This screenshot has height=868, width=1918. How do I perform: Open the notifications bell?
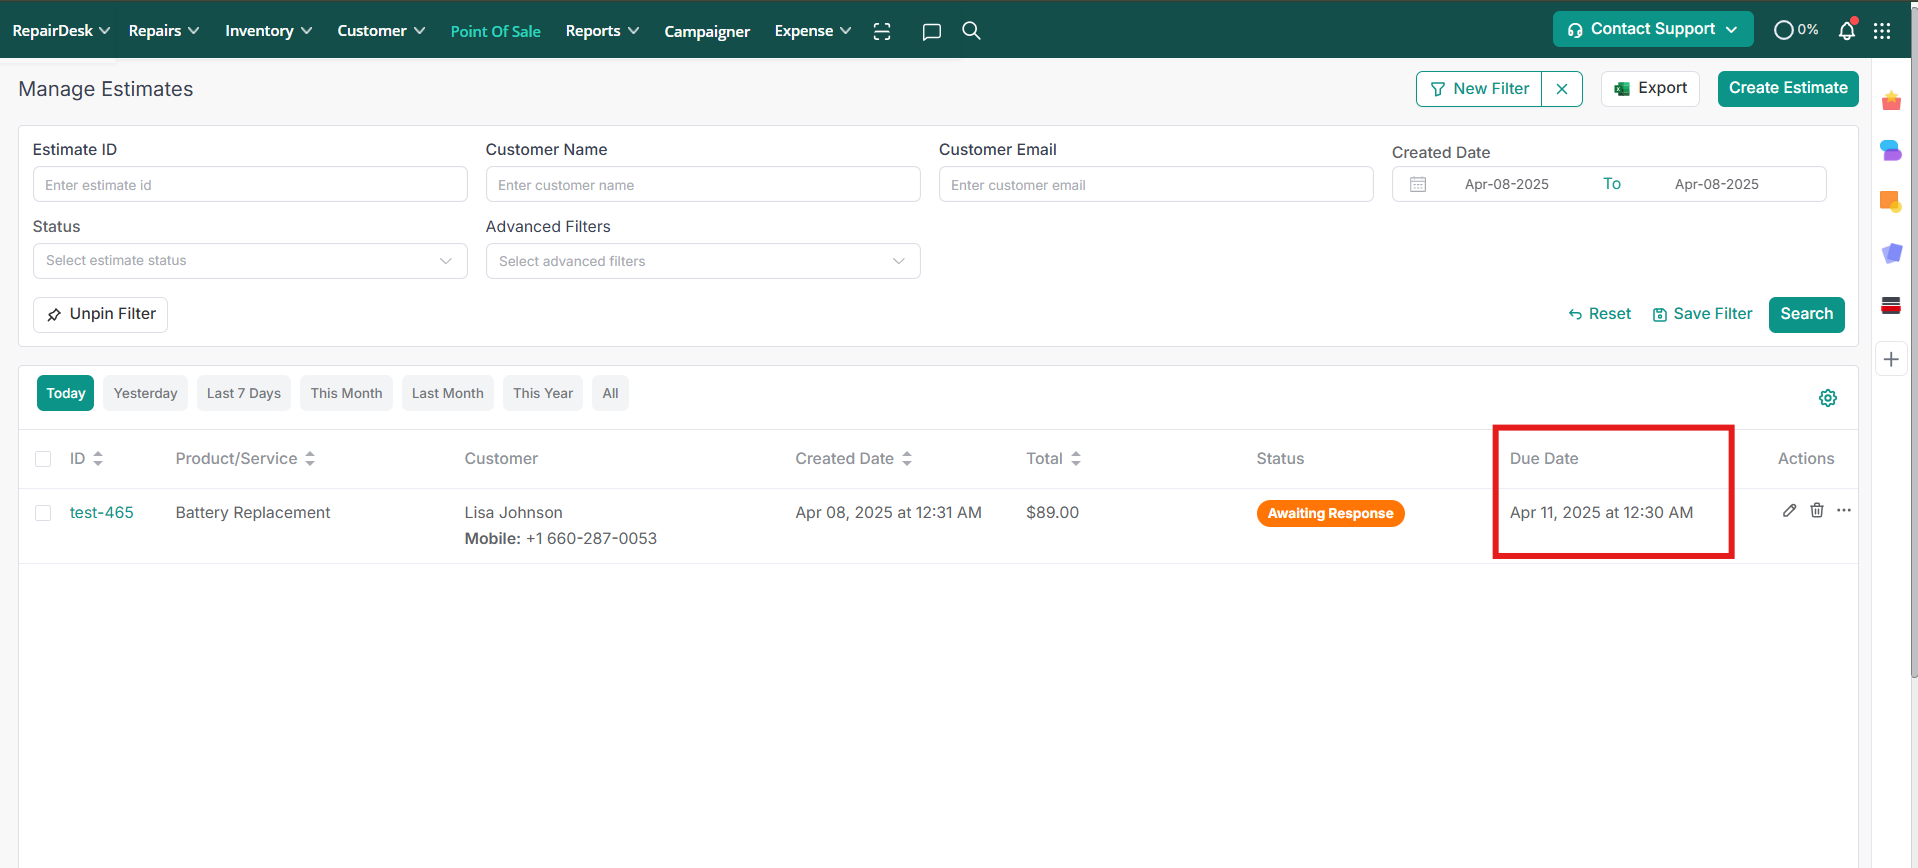(1847, 30)
